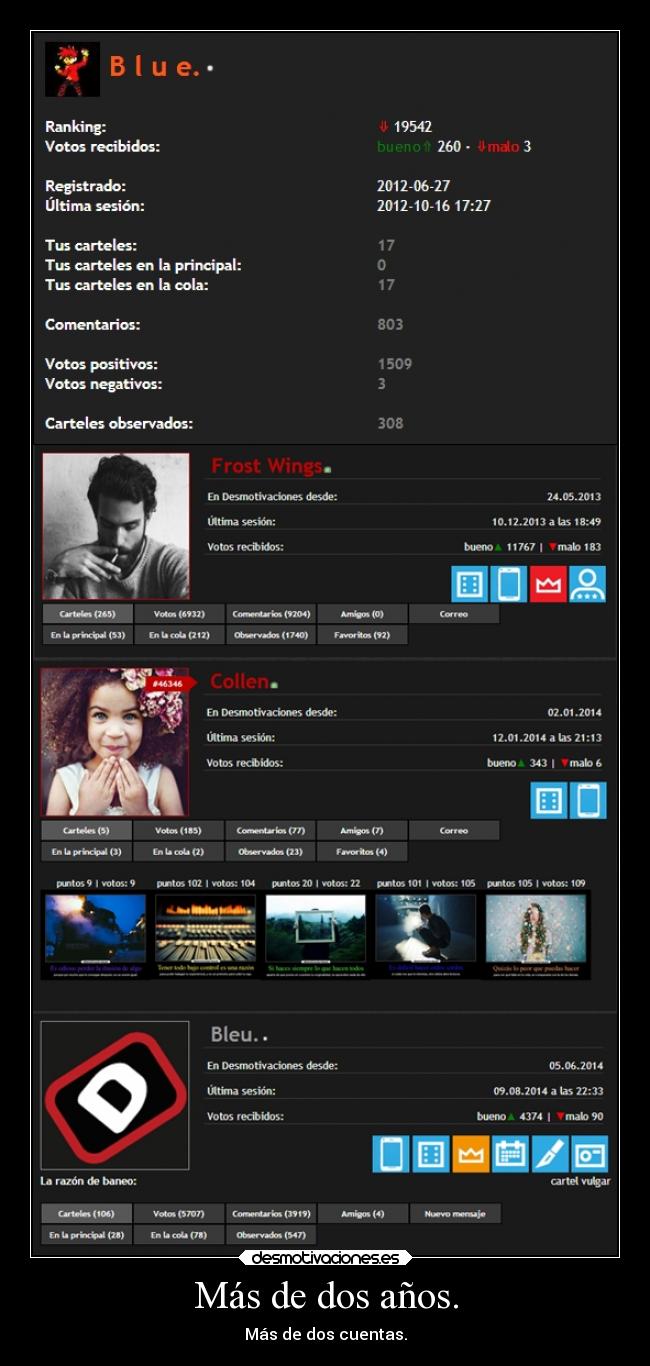The image size is (650, 1366).
Task: Click the pen badge on Bleu's profile
Action: click(x=549, y=1154)
